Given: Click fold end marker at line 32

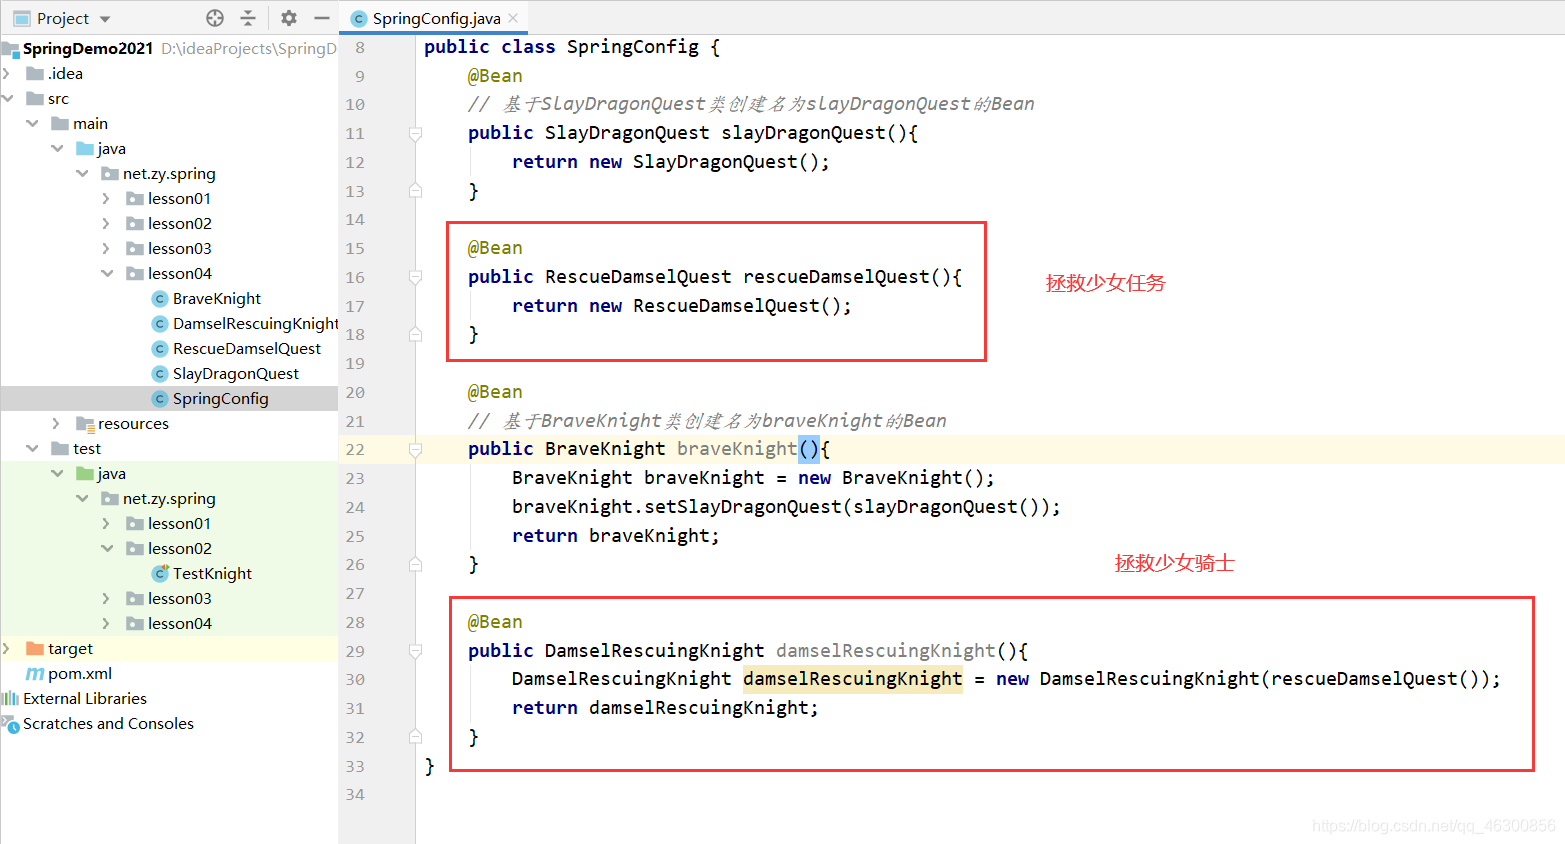Looking at the screenshot, I should click(x=415, y=737).
